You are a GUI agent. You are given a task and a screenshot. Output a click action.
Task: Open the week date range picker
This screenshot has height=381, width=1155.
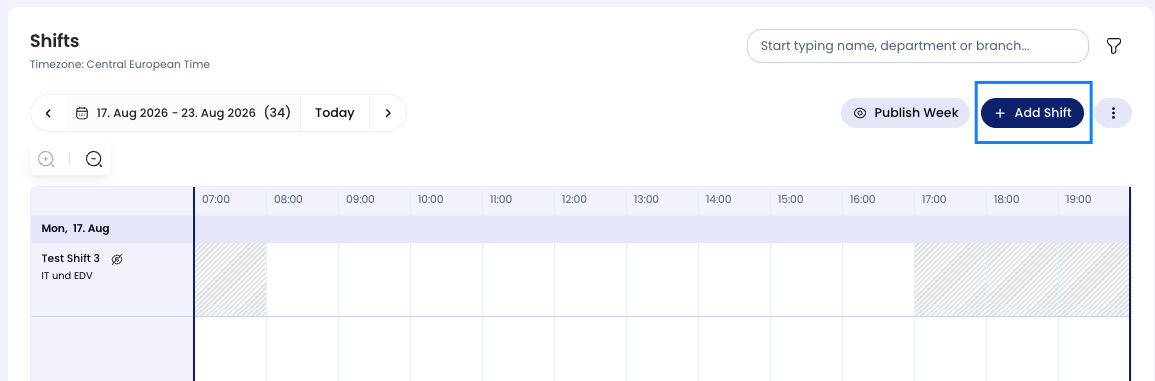(x=183, y=113)
